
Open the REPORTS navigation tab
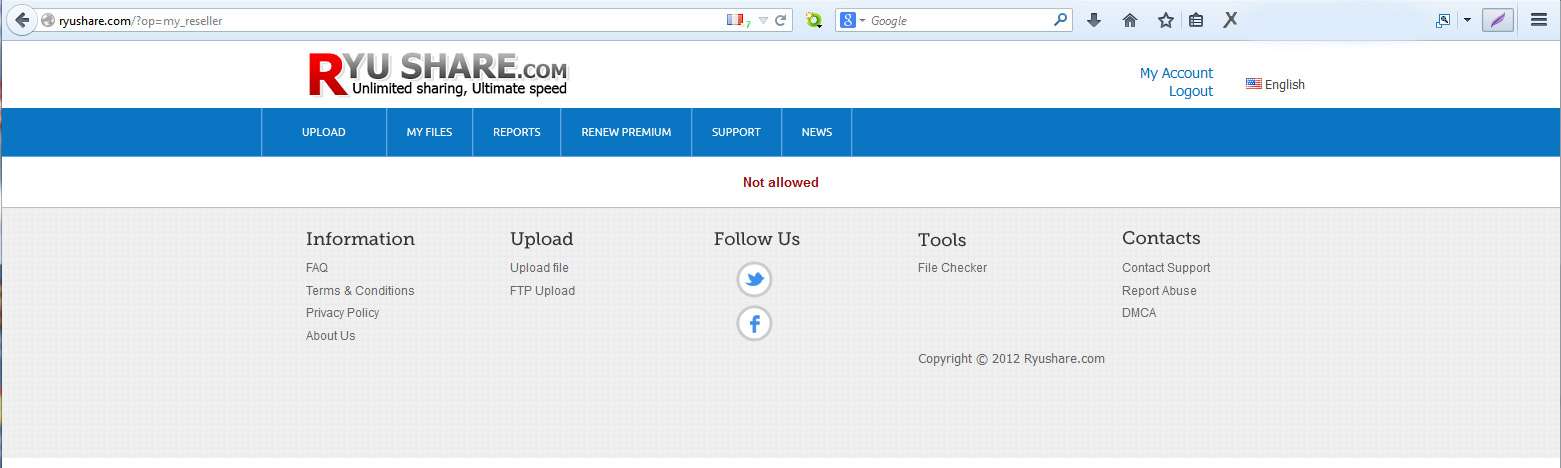click(517, 132)
